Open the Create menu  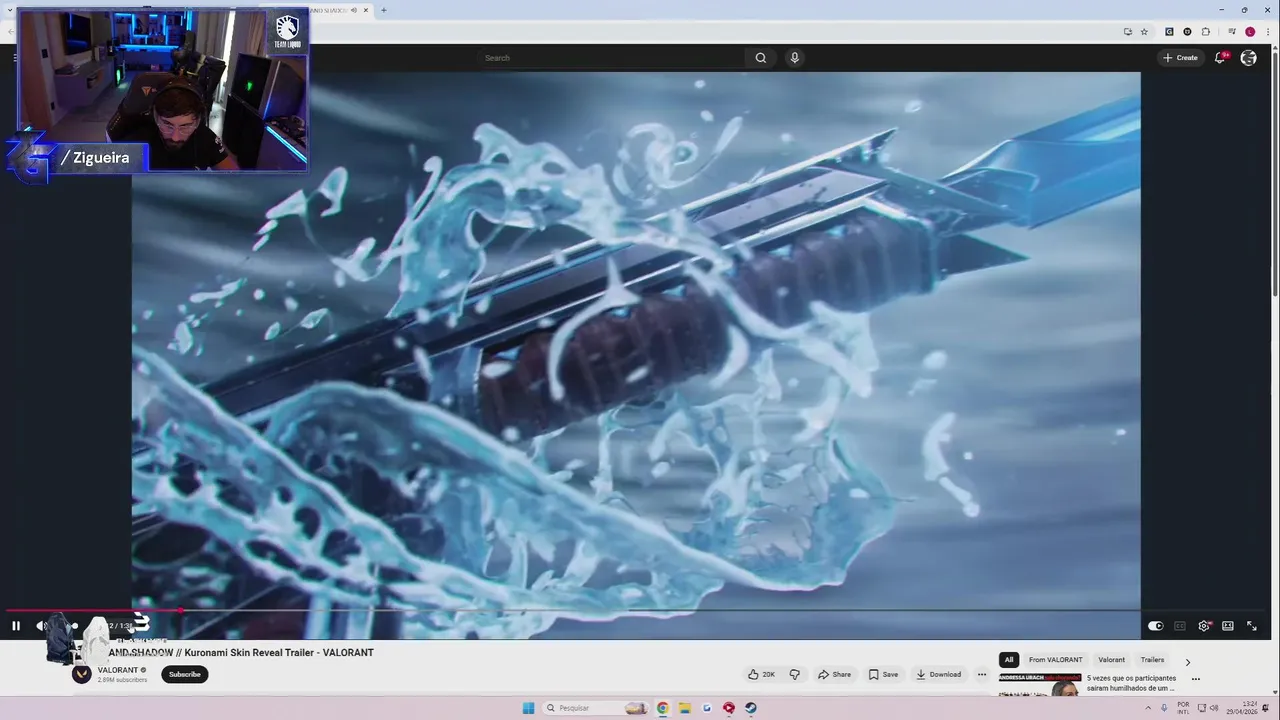tap(1180, 58)
